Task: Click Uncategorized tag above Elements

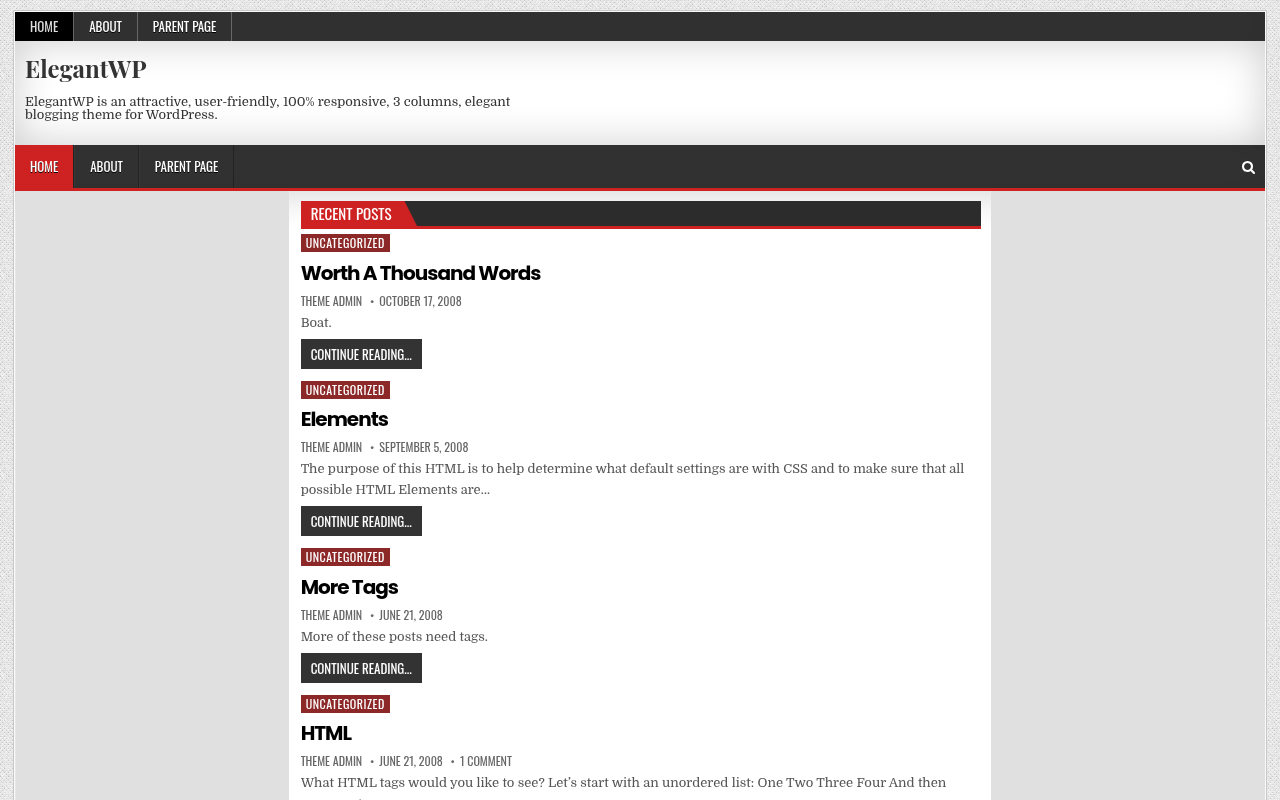Action: coord(345,390)
